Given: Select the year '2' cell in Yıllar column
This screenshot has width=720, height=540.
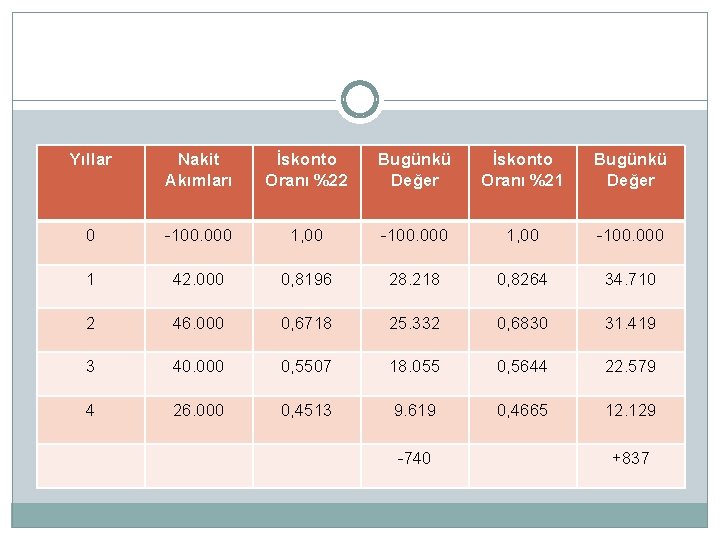Looking at the screenshot, I should pos(90,330).
